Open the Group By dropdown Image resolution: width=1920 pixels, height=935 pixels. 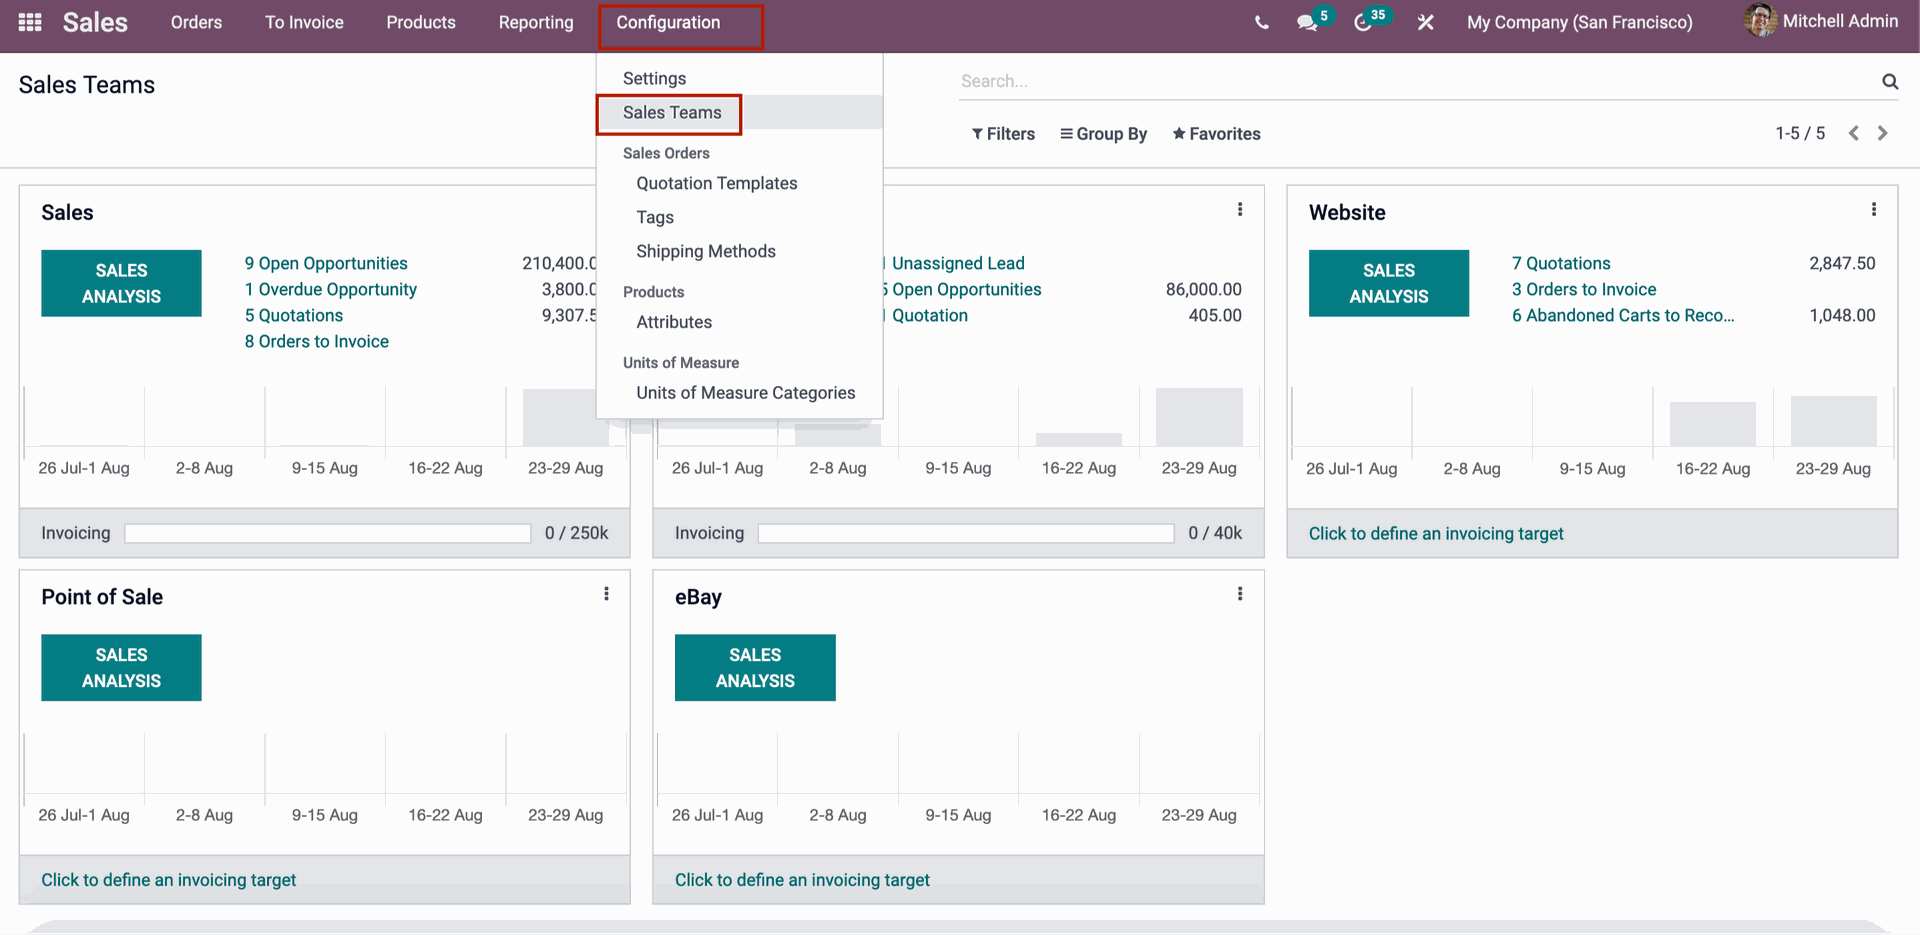pos(1103,133)
